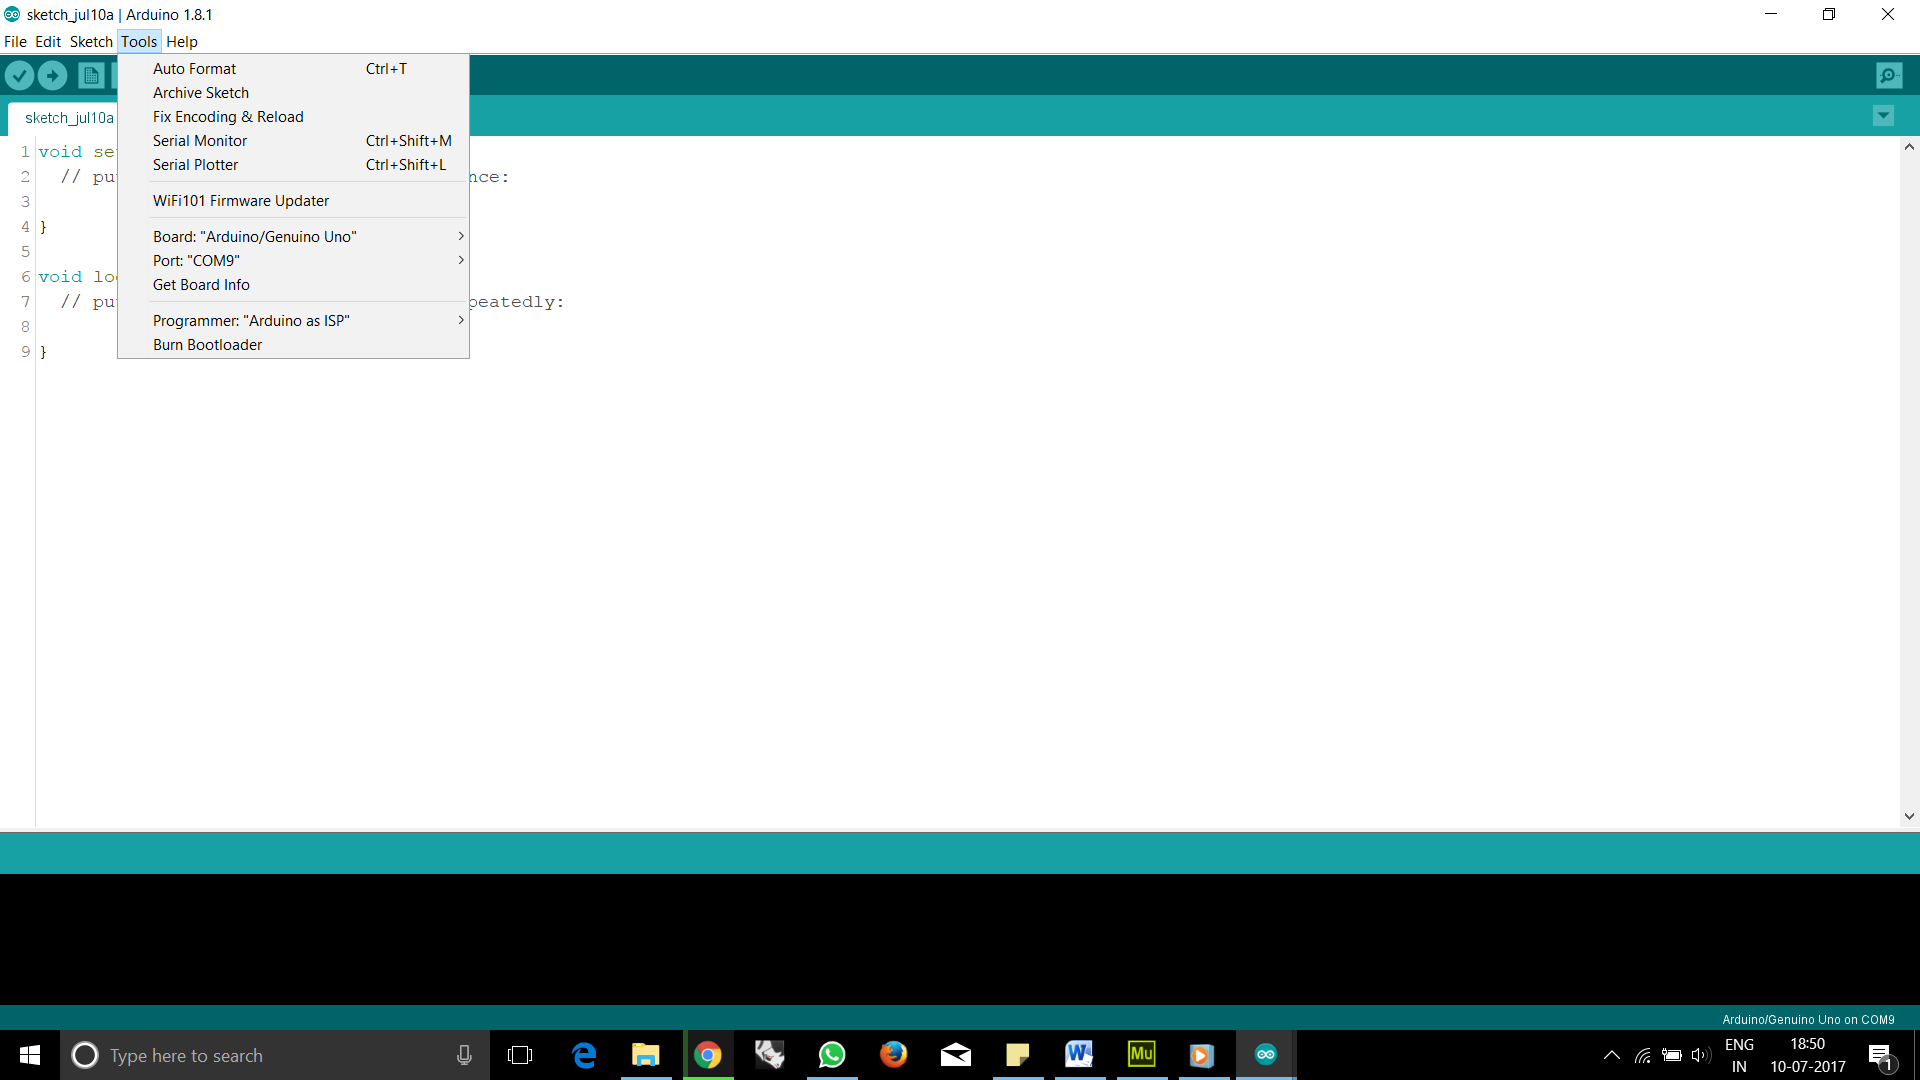Open the Edit menu

pyautogui.click(x=48, y=42)
